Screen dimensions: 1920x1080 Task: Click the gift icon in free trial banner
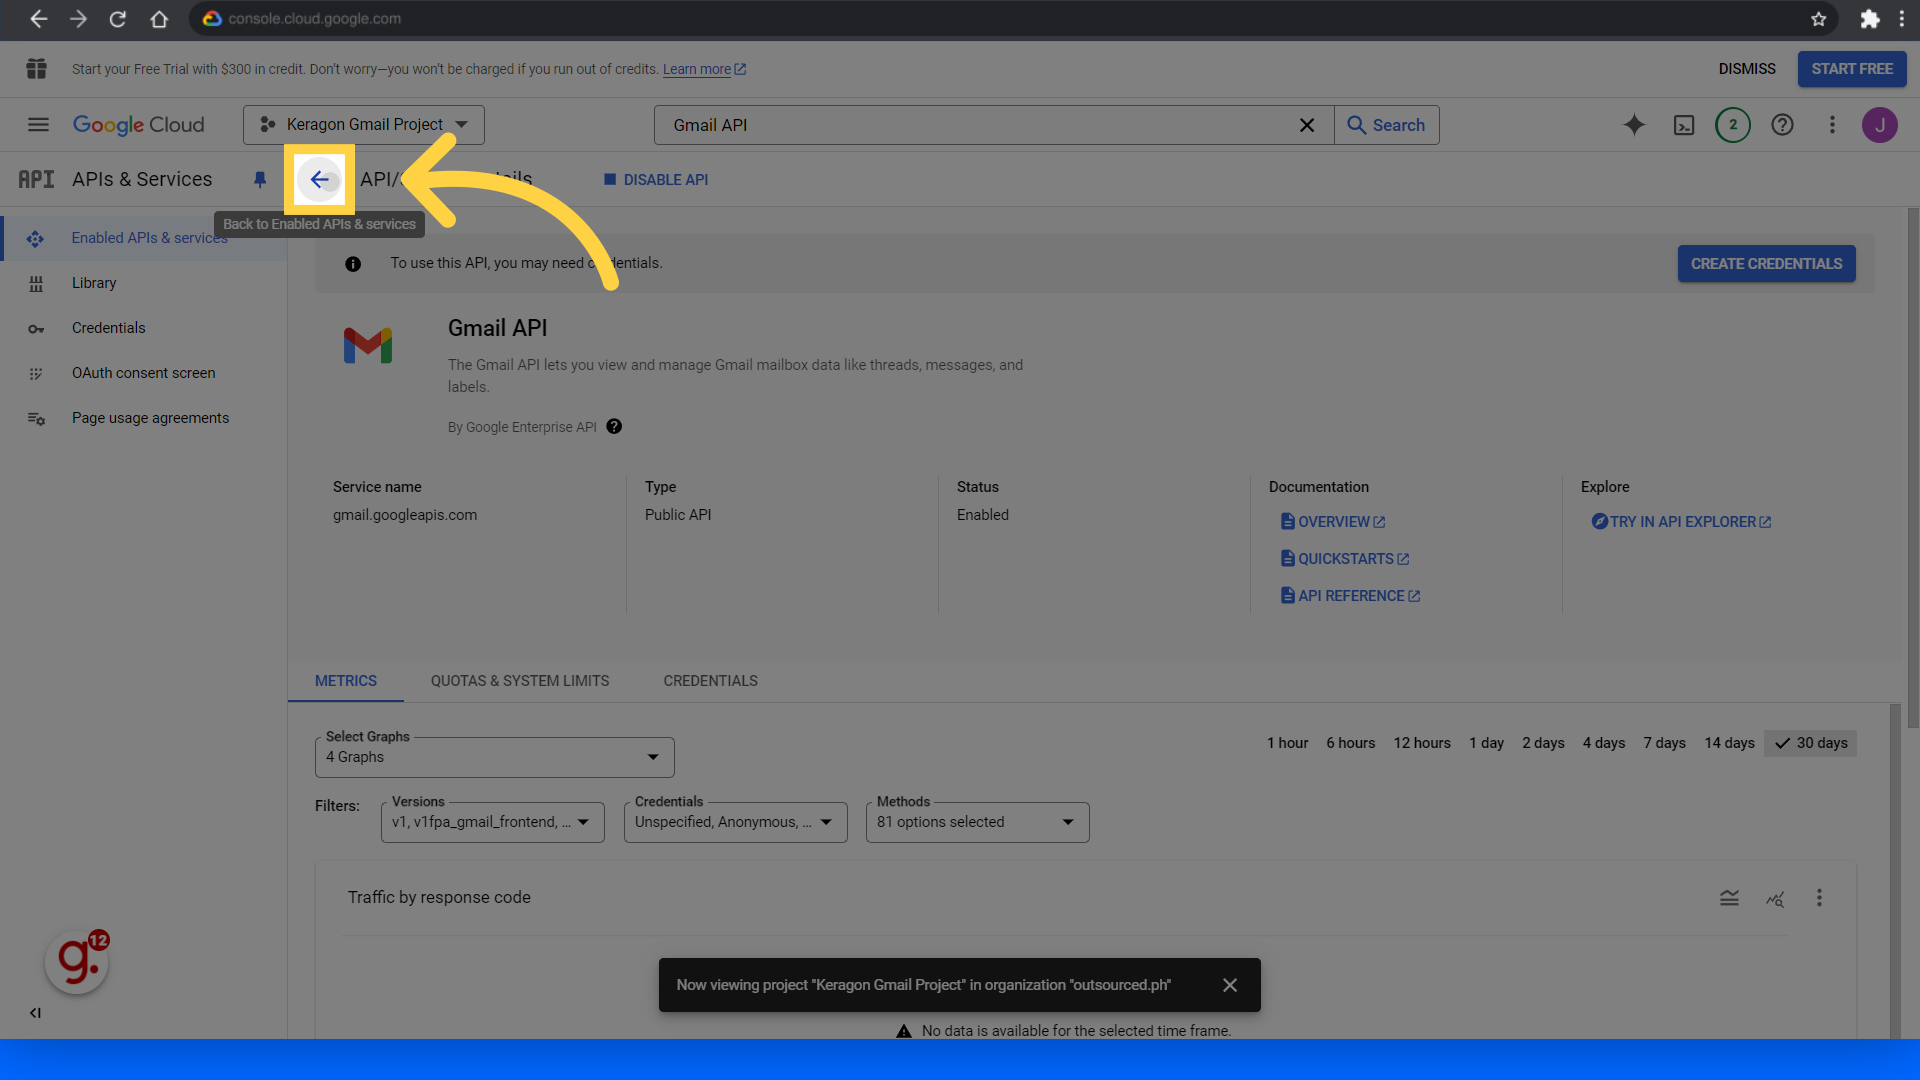click(x=37, y=69)
